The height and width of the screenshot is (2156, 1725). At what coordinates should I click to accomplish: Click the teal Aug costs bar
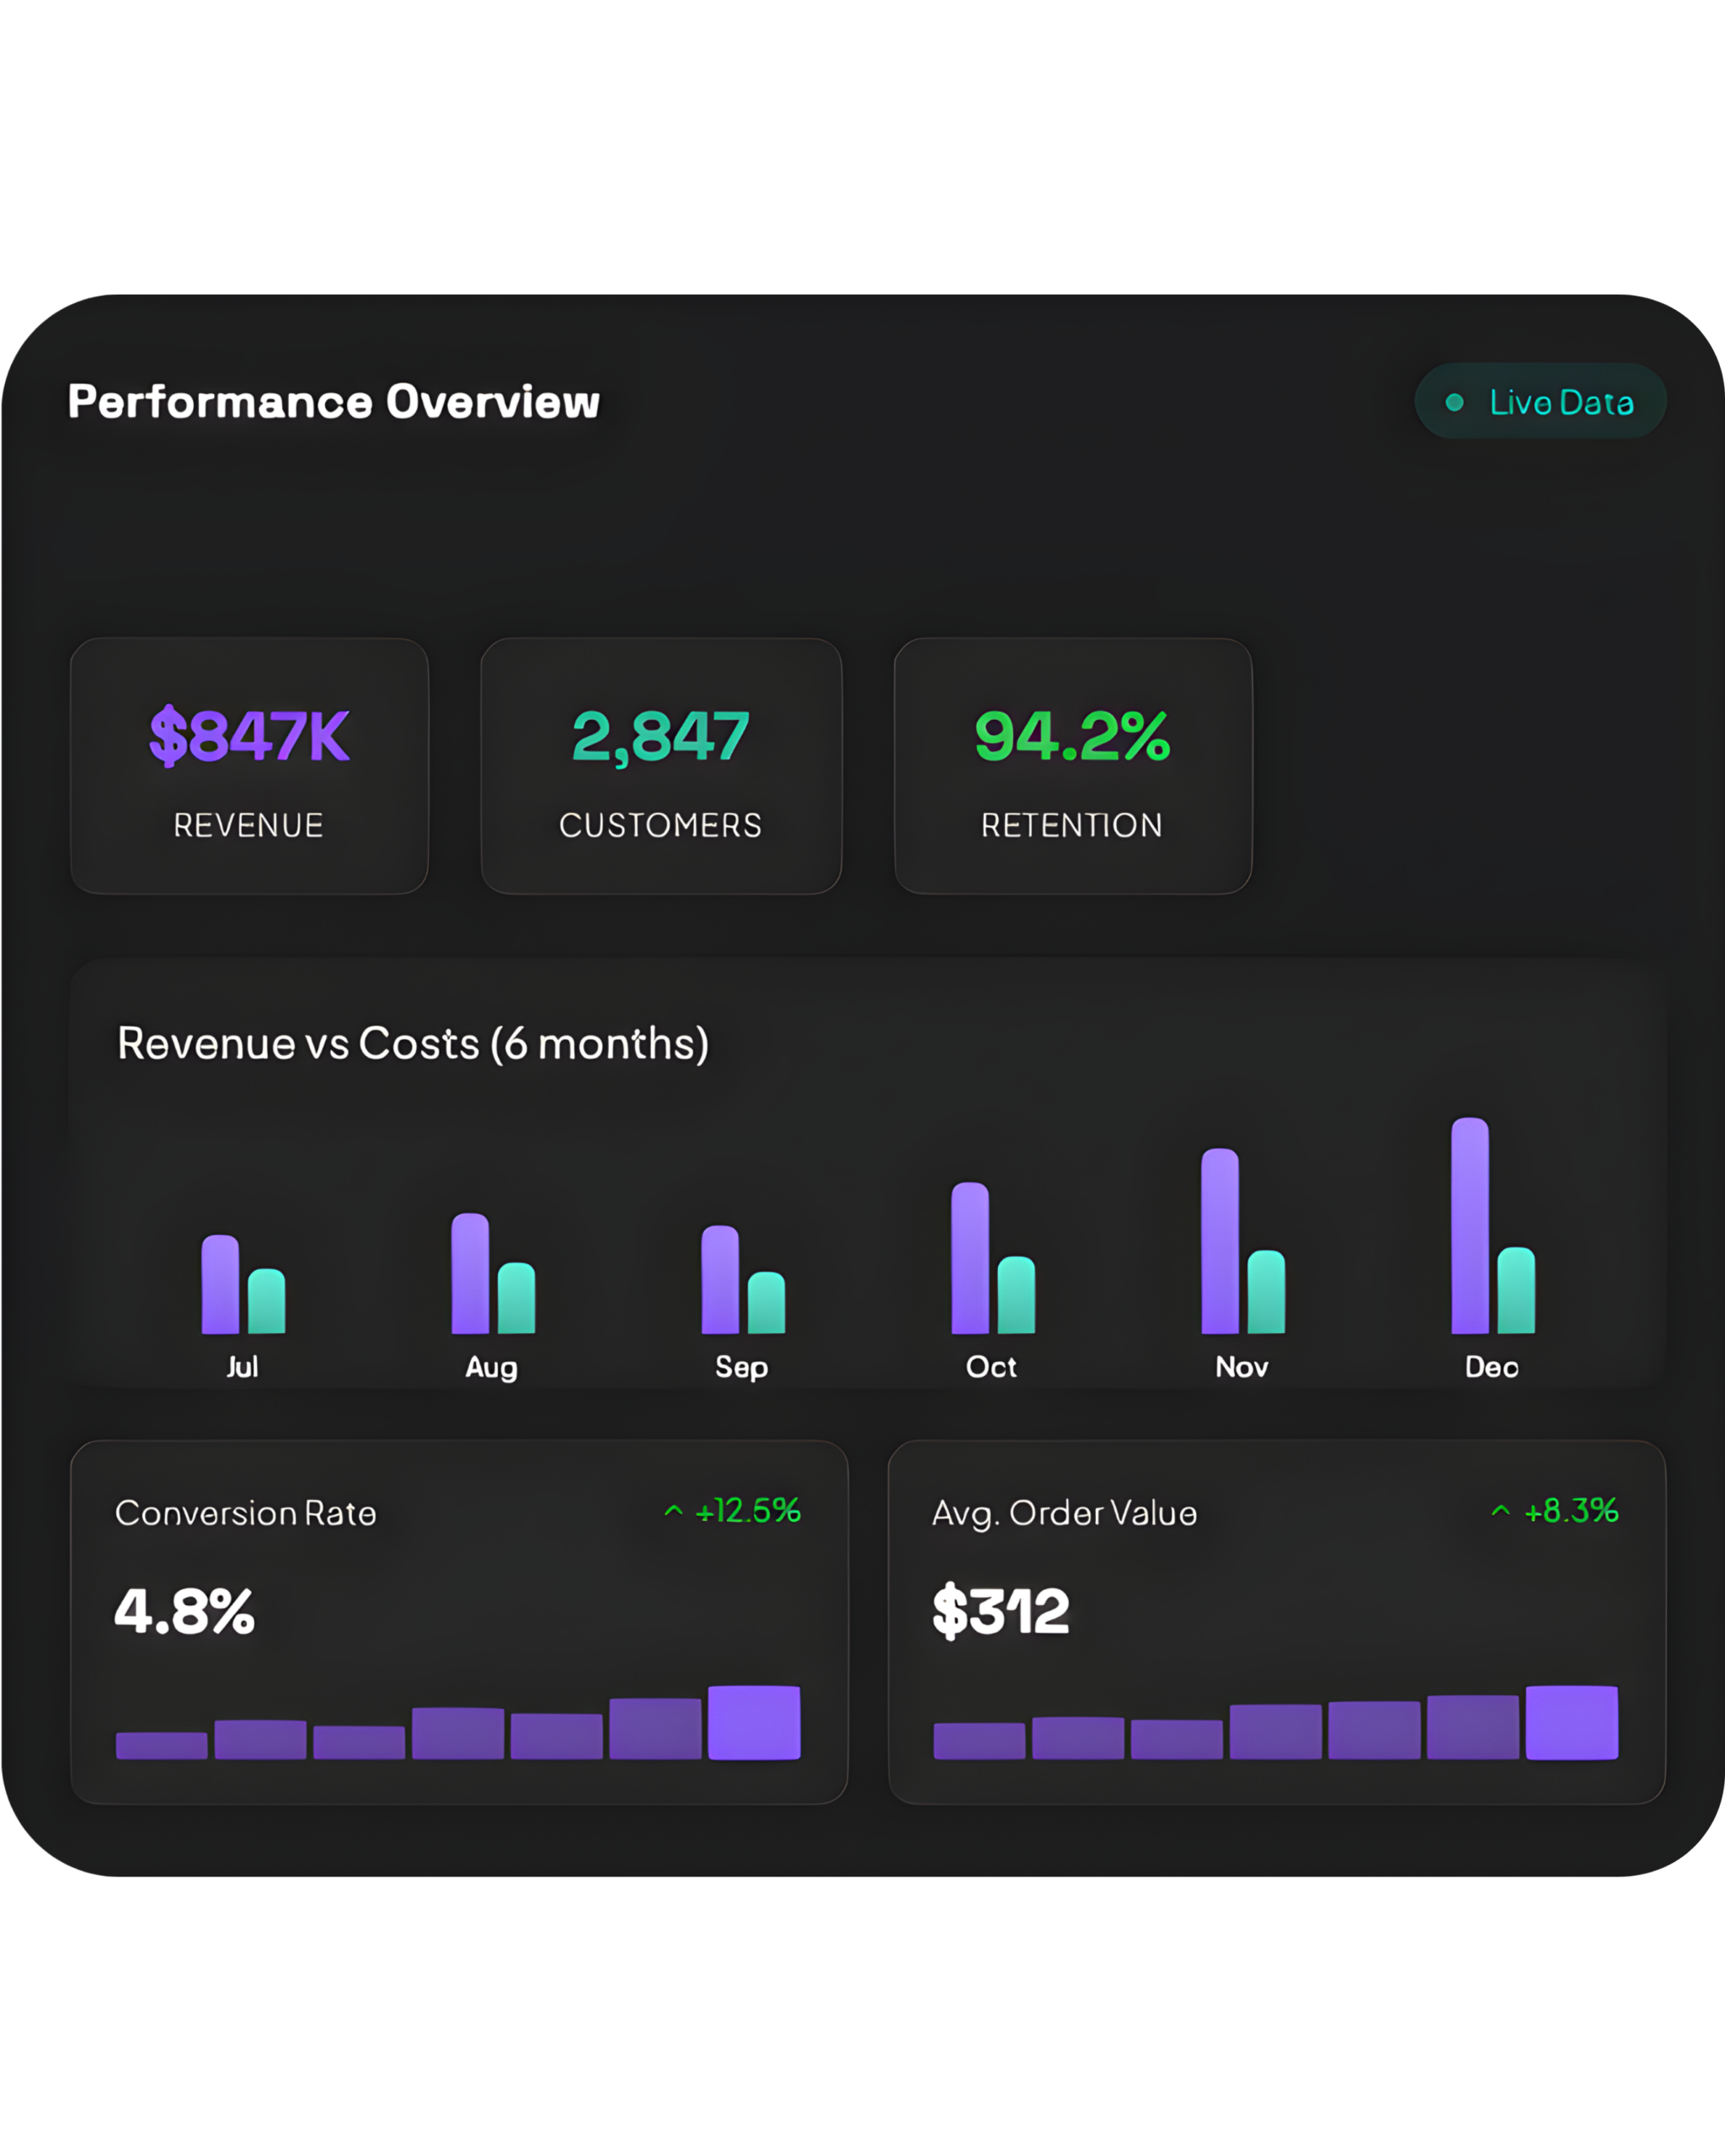point(516,1298)
